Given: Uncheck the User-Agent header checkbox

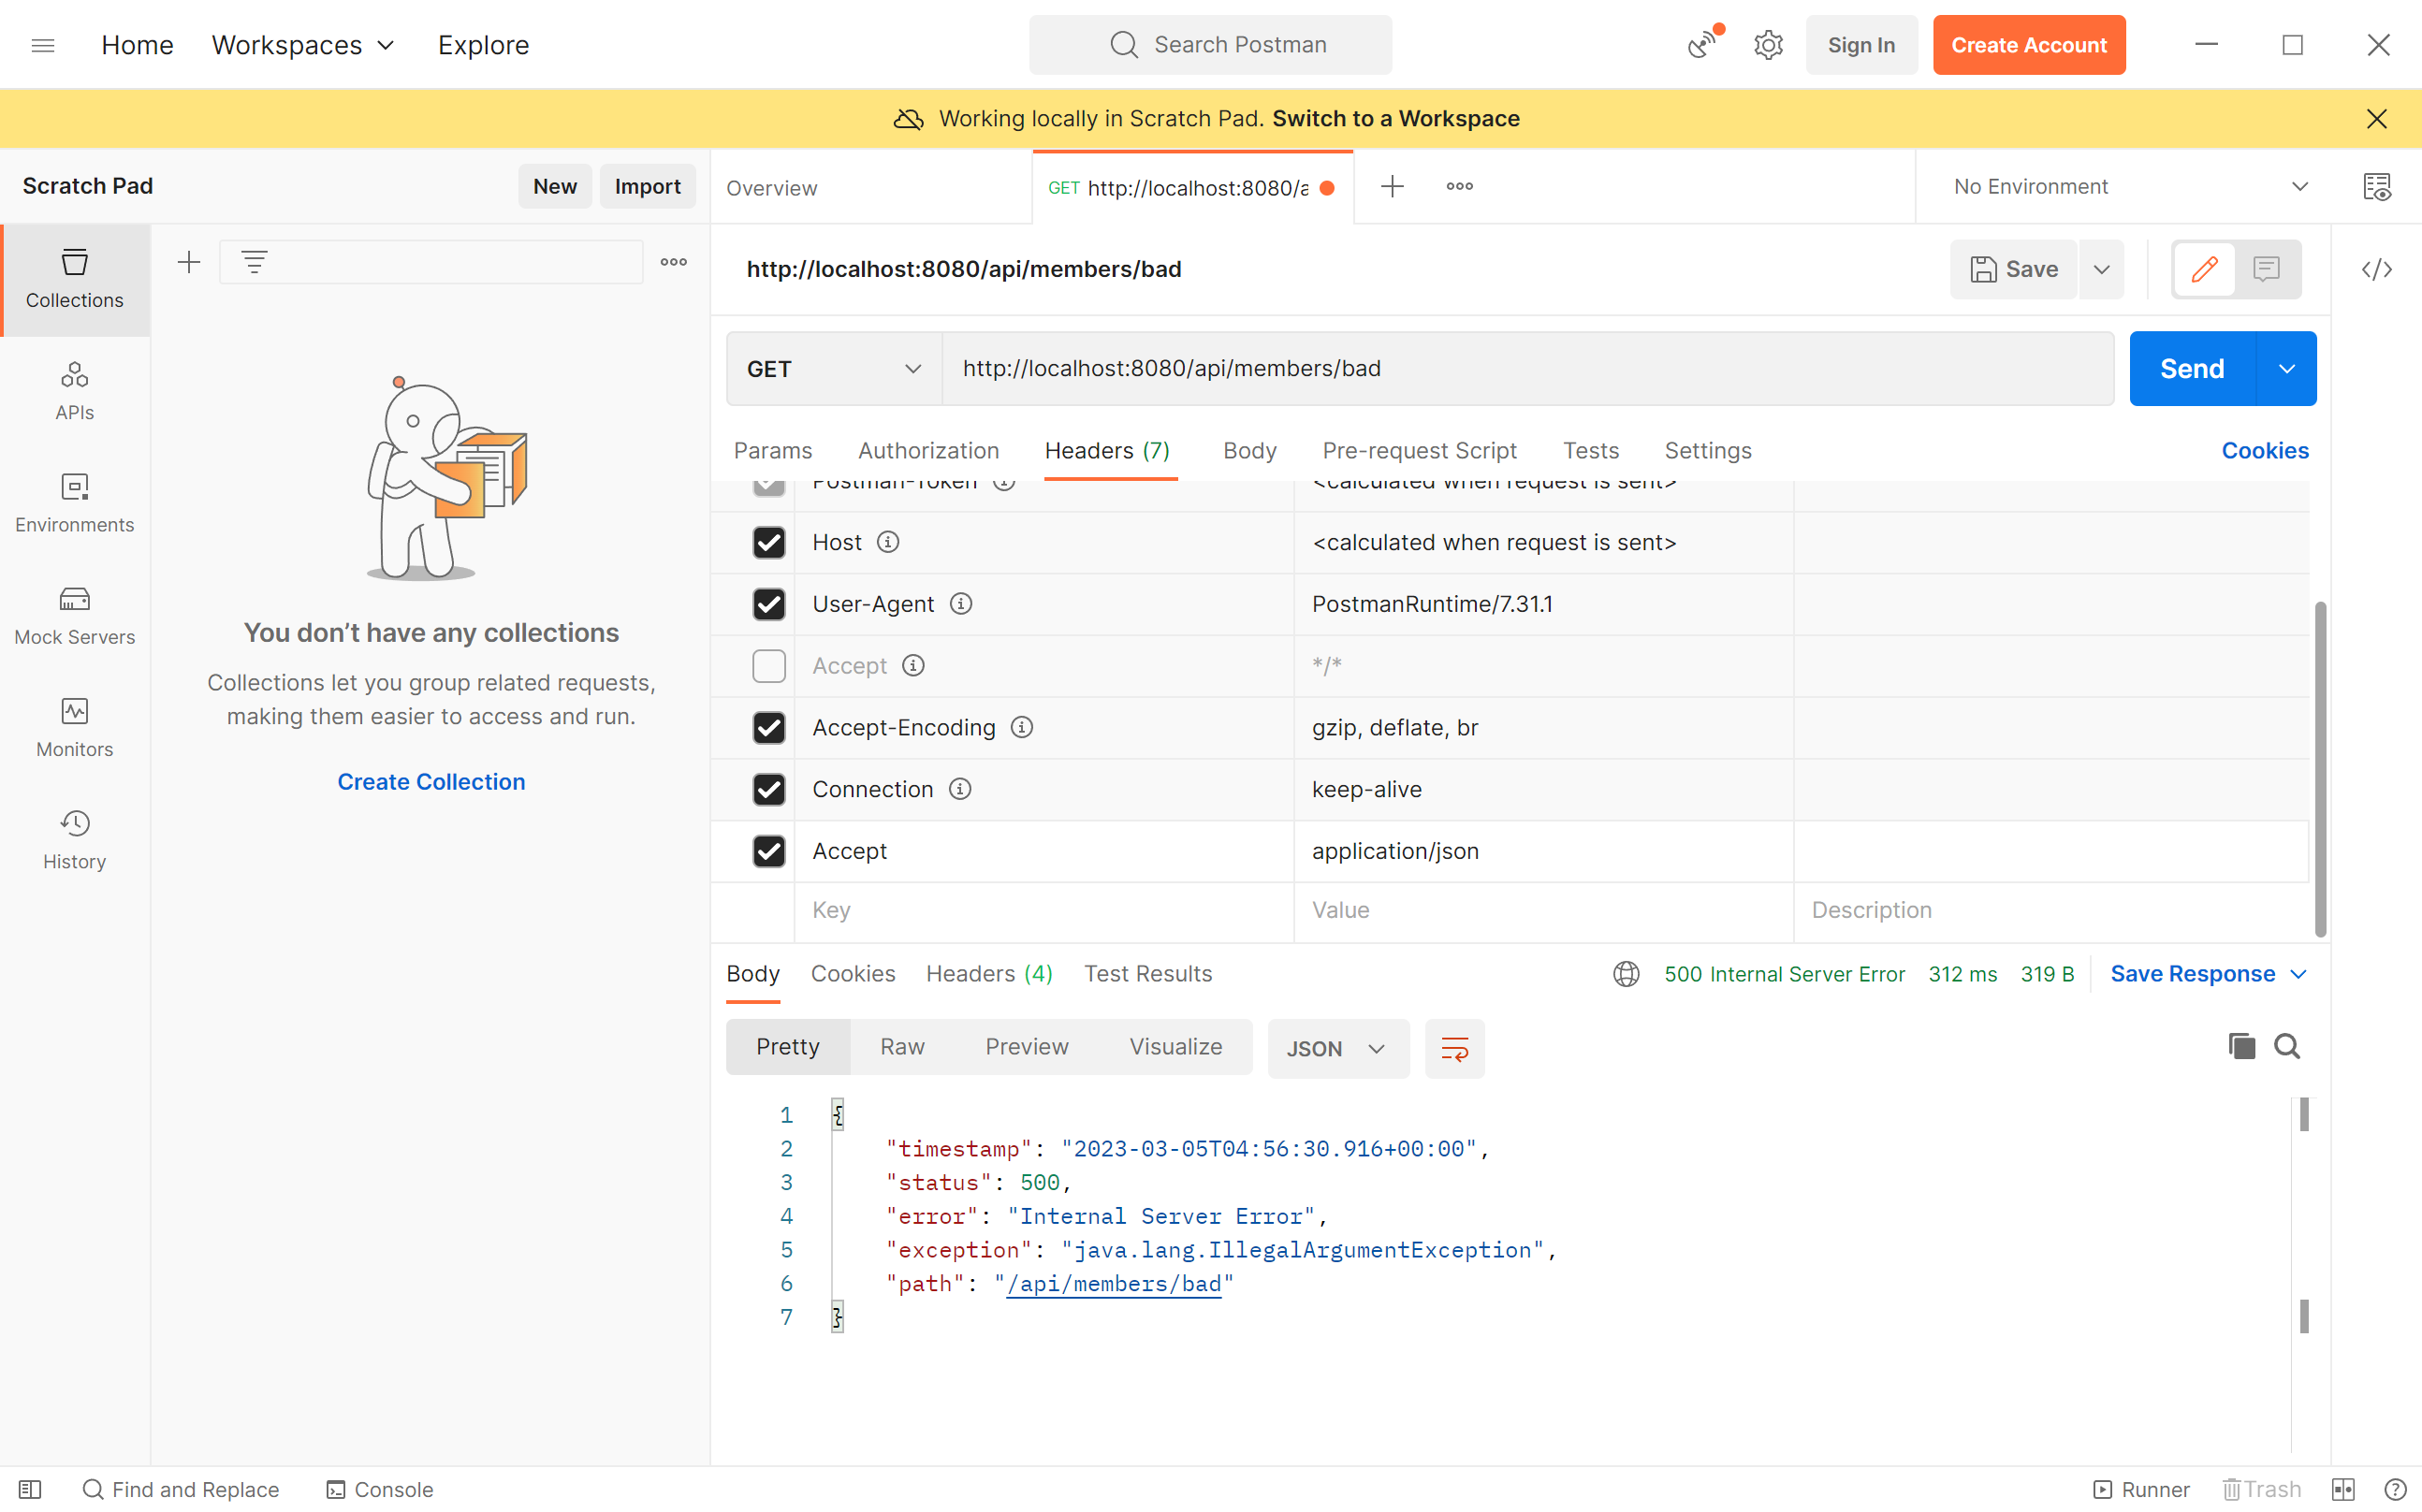Looking at the screenshot, I should pos(769,604).
